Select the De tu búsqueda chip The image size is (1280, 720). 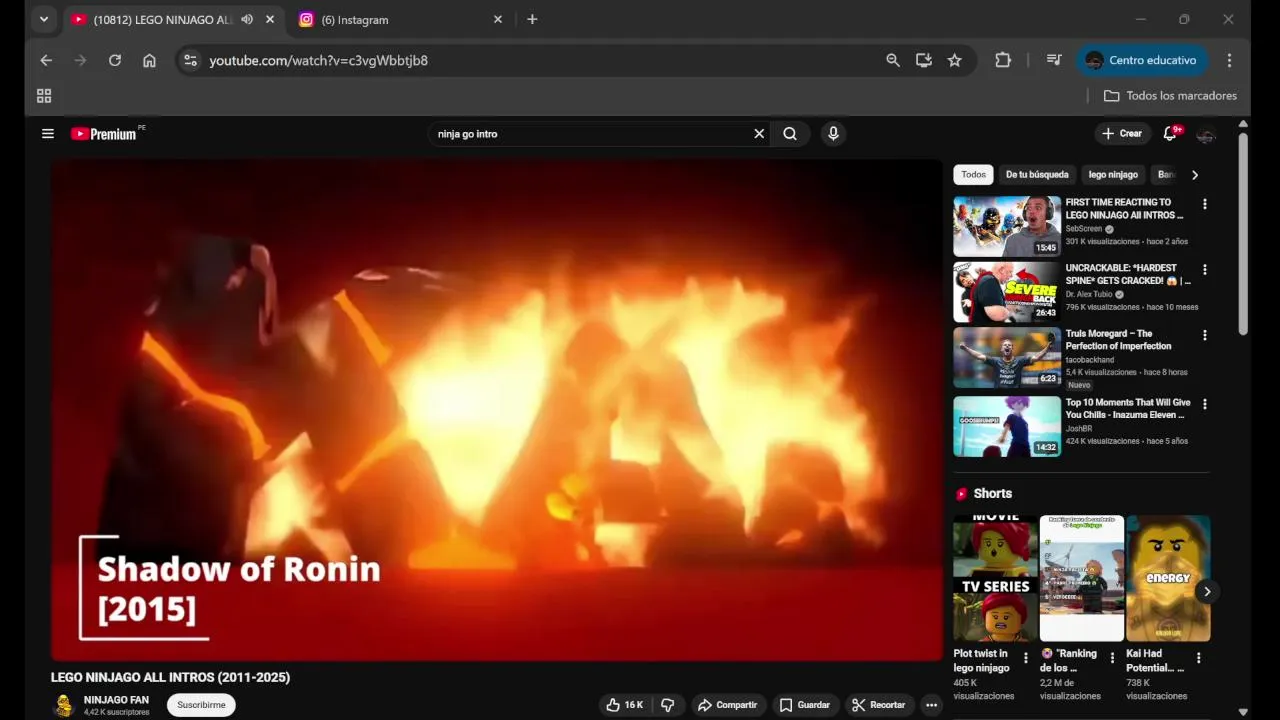pos(1037,175)
